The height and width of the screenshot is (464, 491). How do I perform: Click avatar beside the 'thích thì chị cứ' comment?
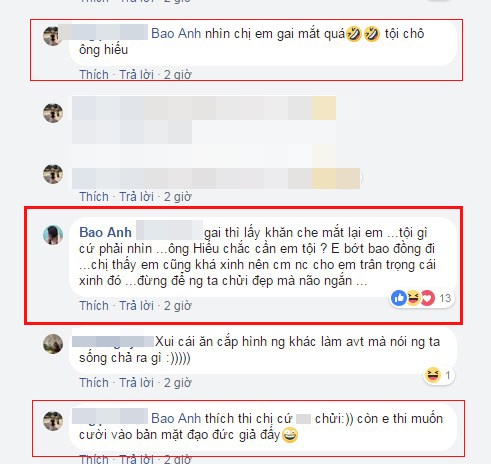point(53,421)
